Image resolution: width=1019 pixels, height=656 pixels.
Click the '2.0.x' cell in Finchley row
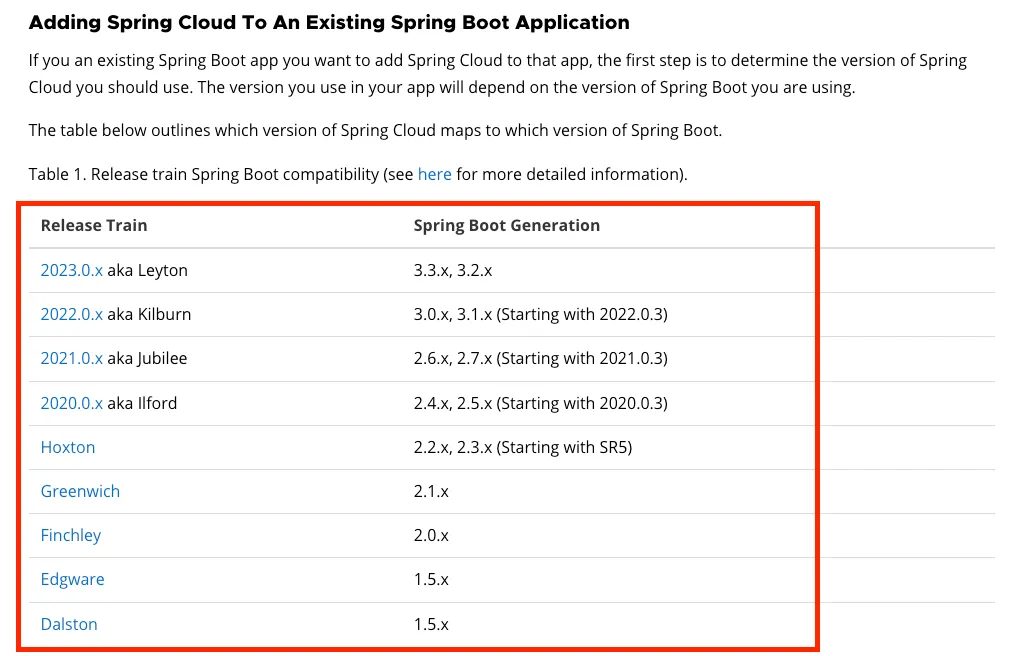tap(431, 535)
